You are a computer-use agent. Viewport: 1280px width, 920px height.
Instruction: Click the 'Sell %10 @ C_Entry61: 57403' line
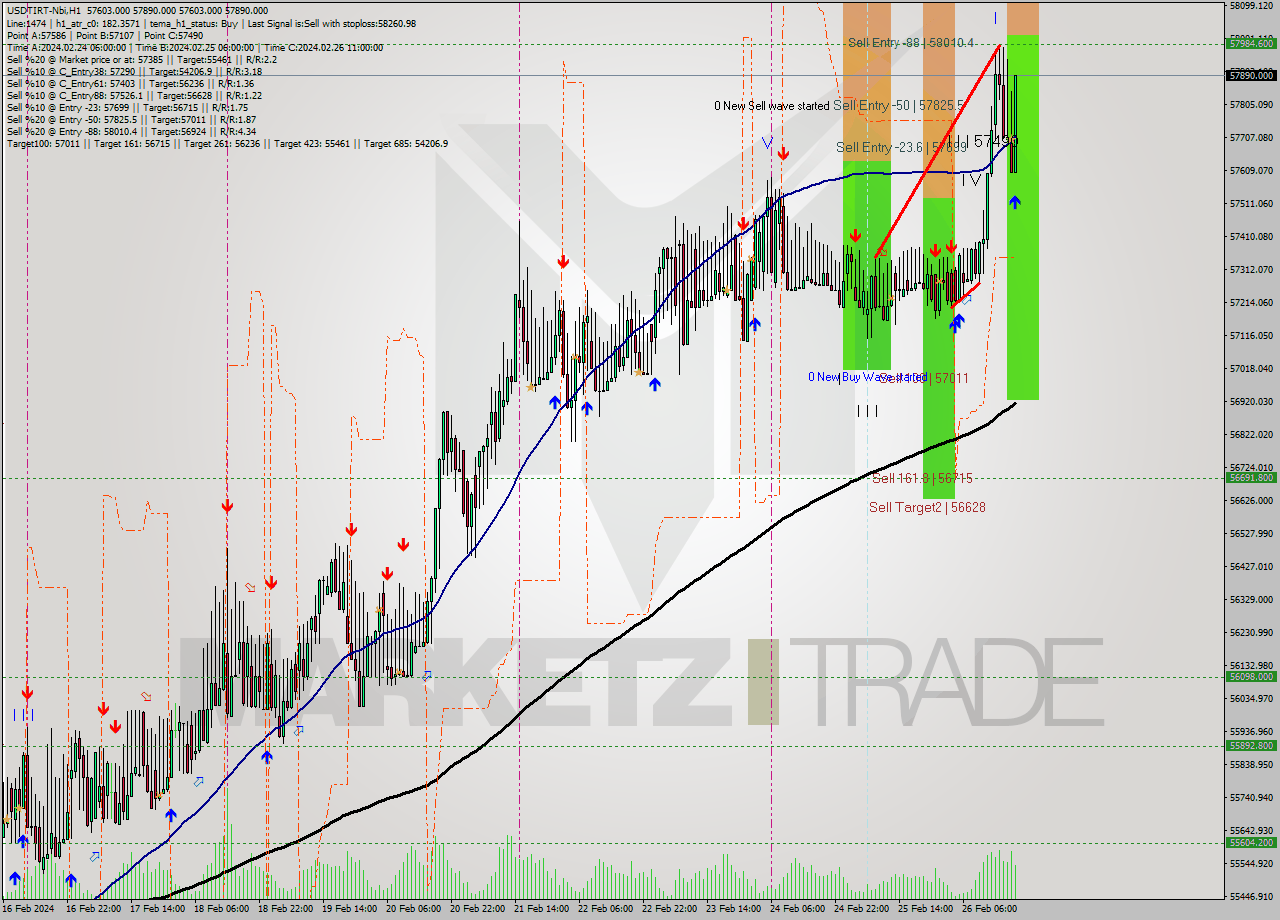(x=130, y=83)
